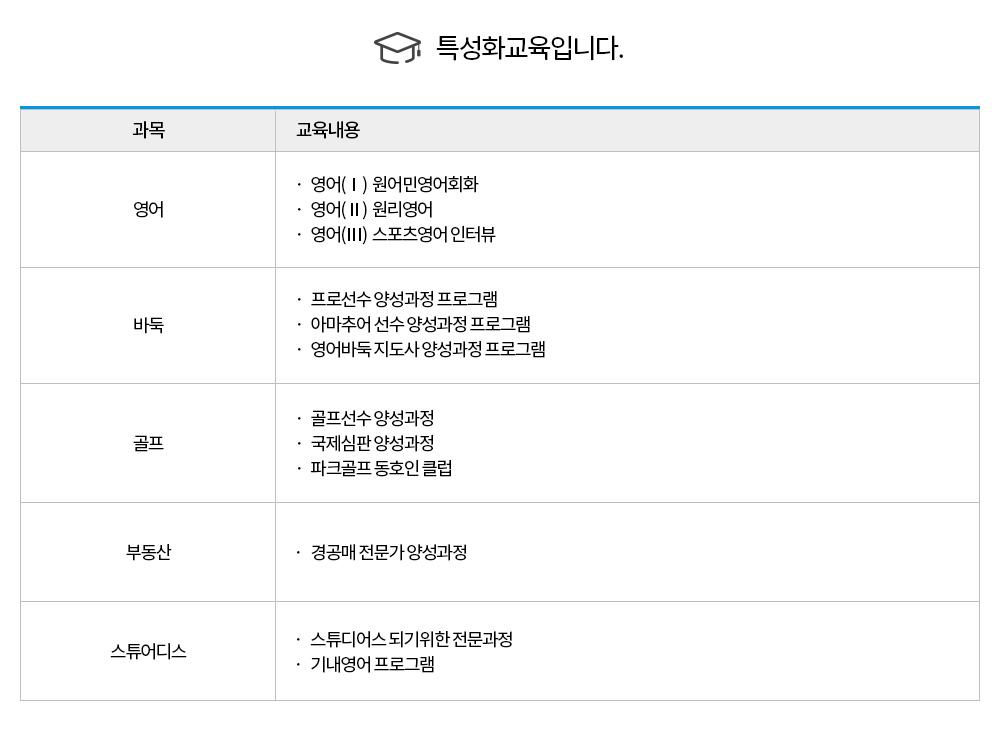Click 영어(III) 스포츠영어 인터뷰 item
Screen dimensions: 1000x742
tap(403, 234)
